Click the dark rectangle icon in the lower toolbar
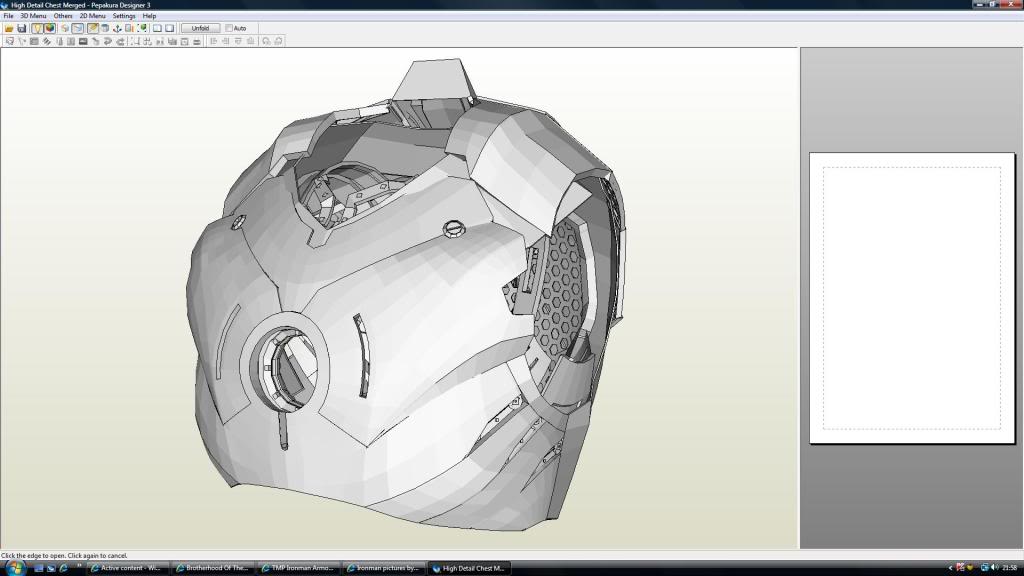The height and width of the screenshot is (576, 1024). point(83,41)
